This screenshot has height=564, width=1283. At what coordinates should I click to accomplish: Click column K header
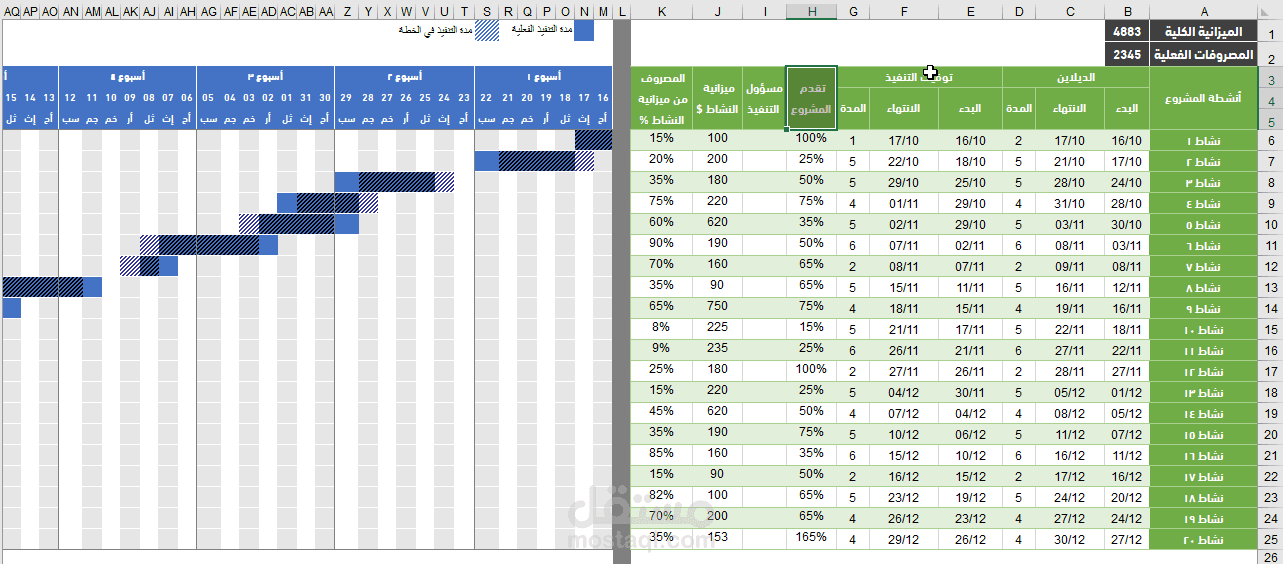[663, 11]
